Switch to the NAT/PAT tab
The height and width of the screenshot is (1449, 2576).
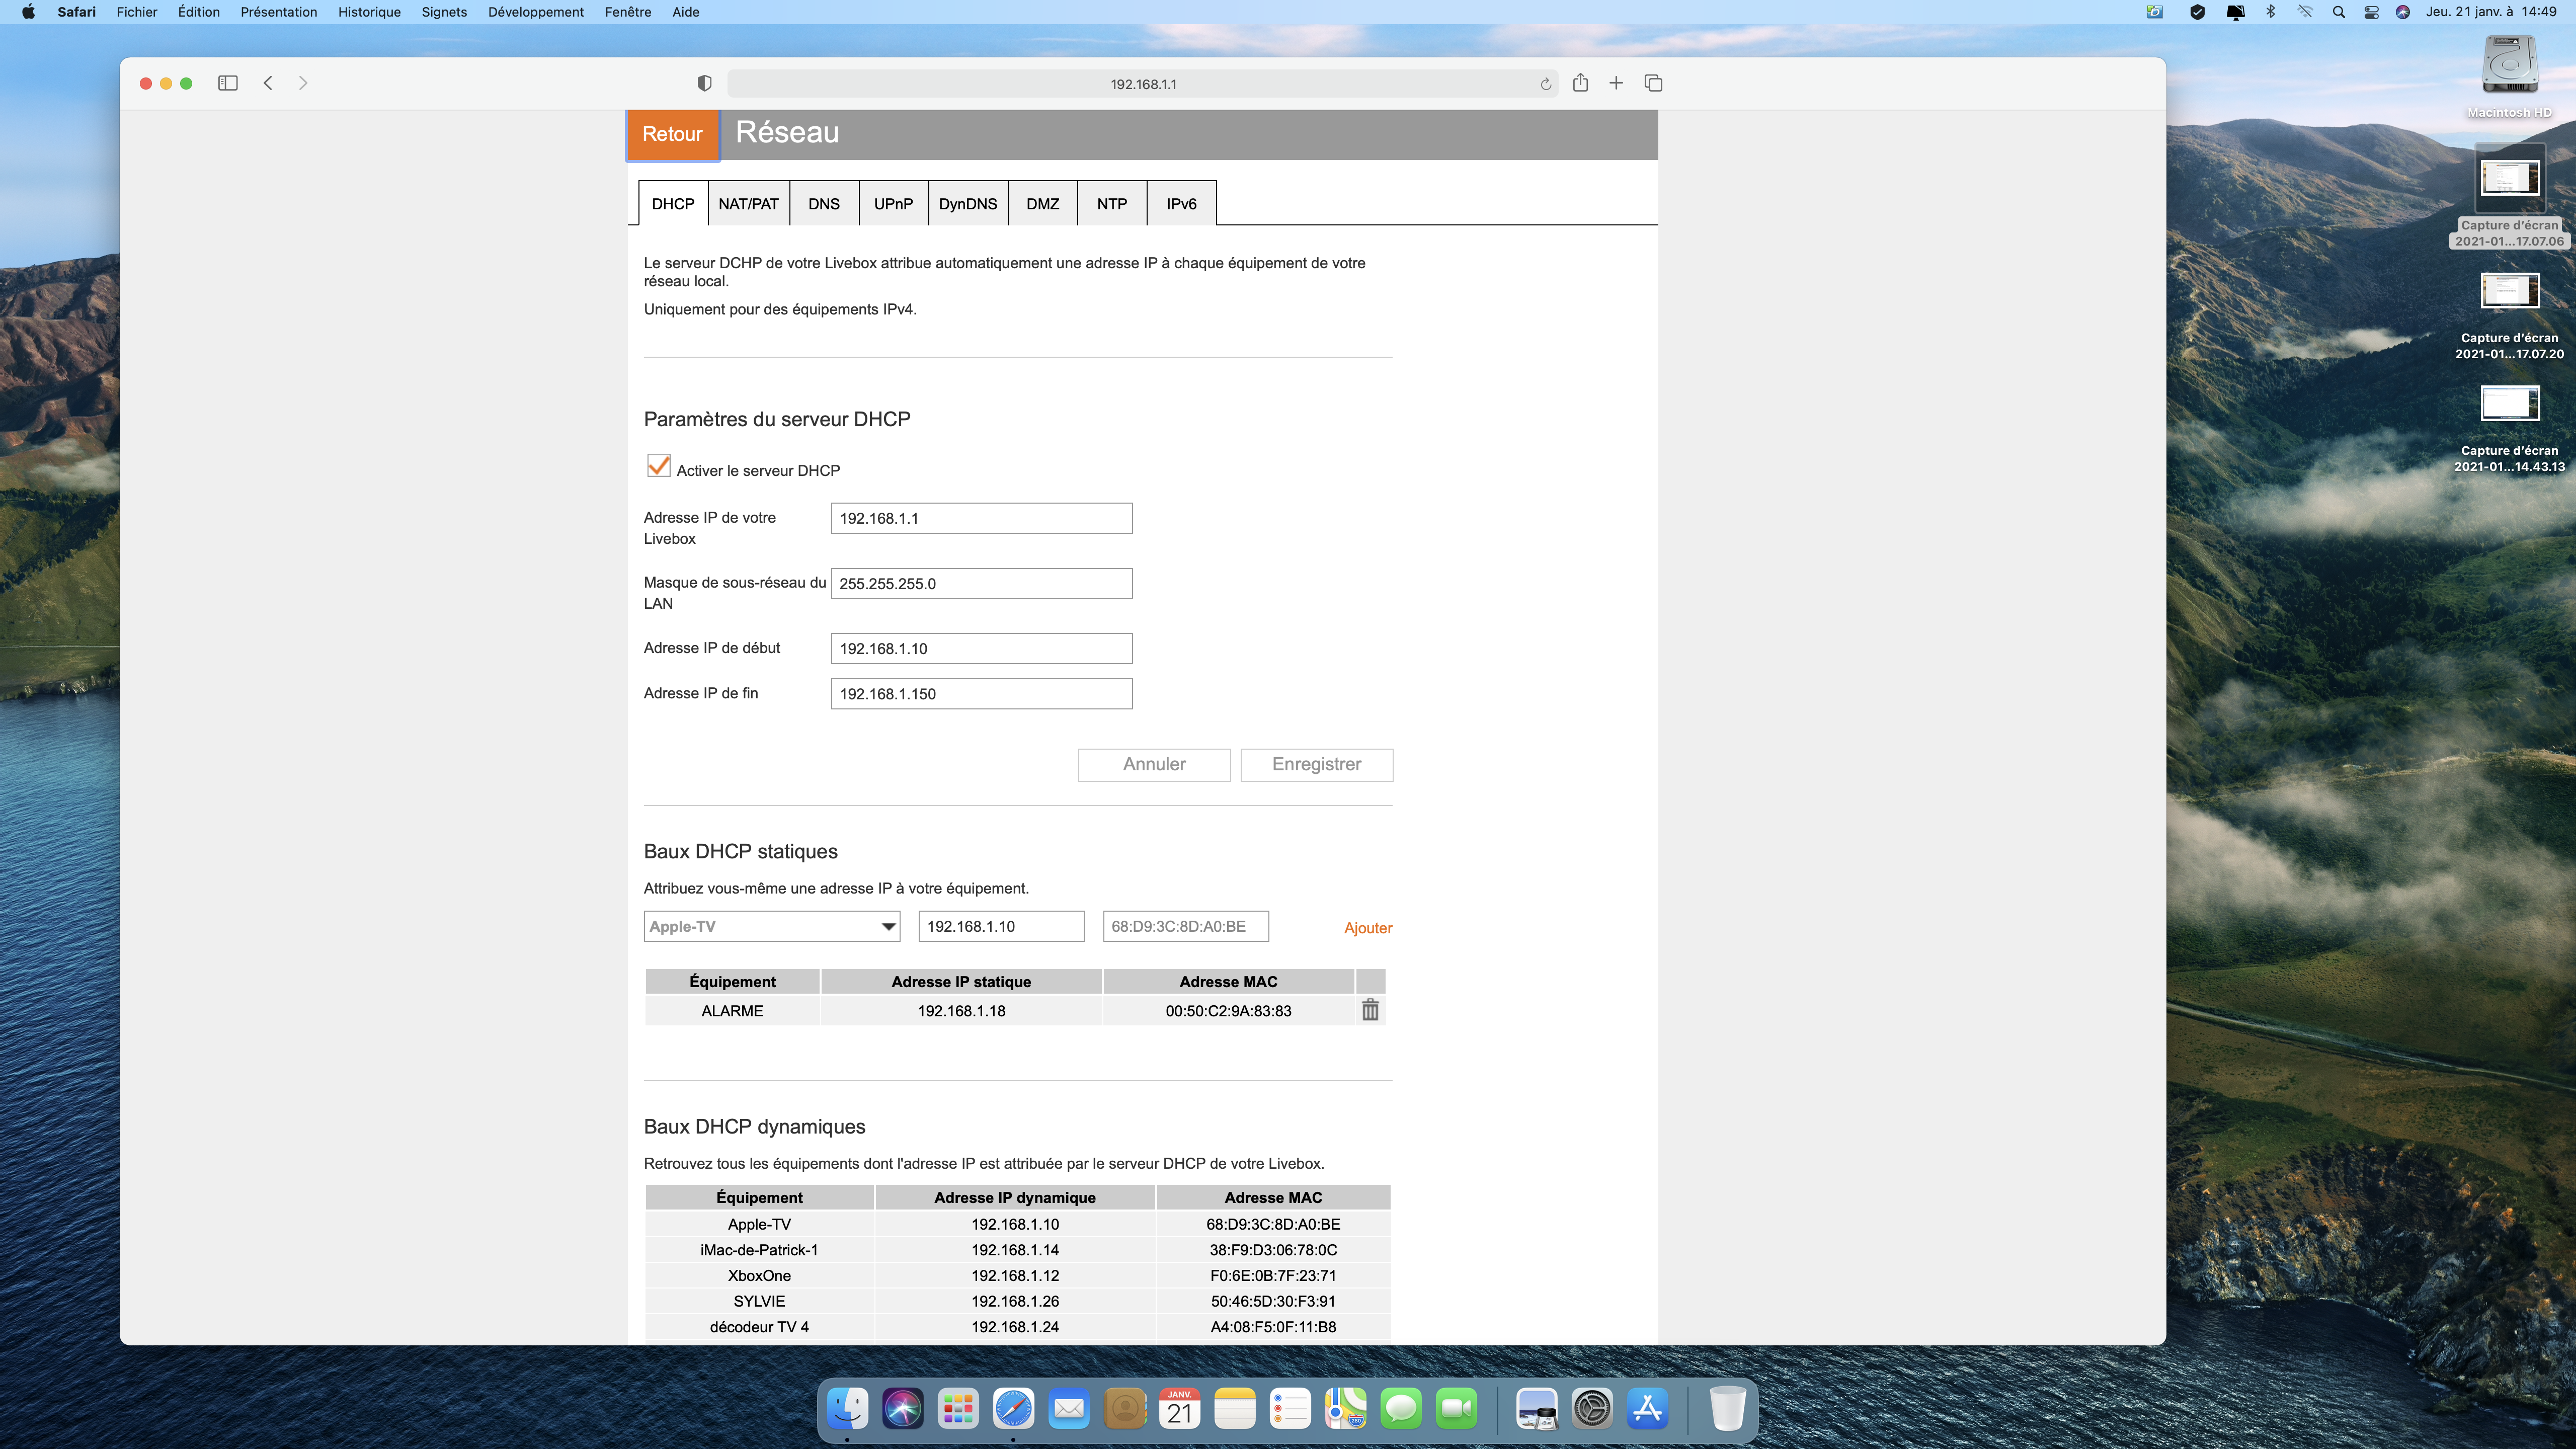pos(748,203)
